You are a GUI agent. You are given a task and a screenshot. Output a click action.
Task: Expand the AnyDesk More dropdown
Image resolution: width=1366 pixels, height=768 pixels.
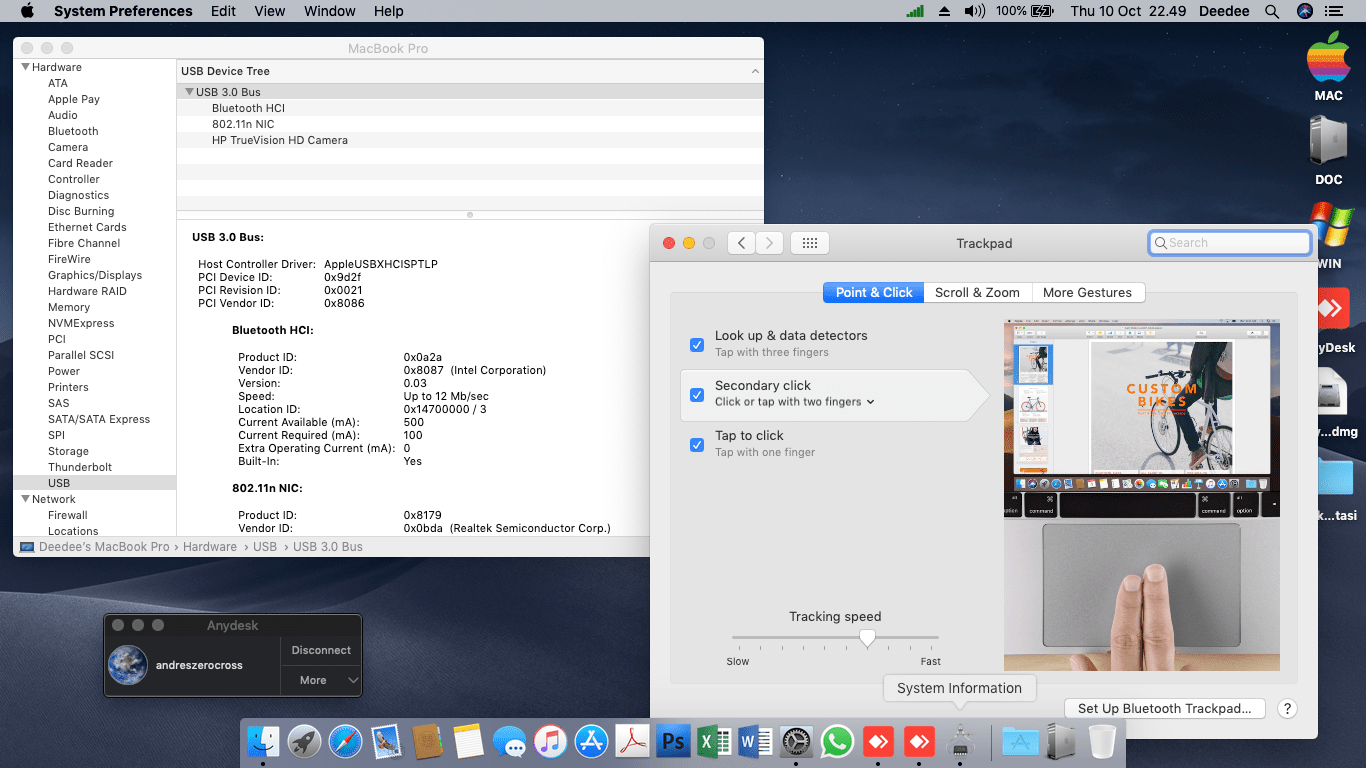(x=321, y=680)
